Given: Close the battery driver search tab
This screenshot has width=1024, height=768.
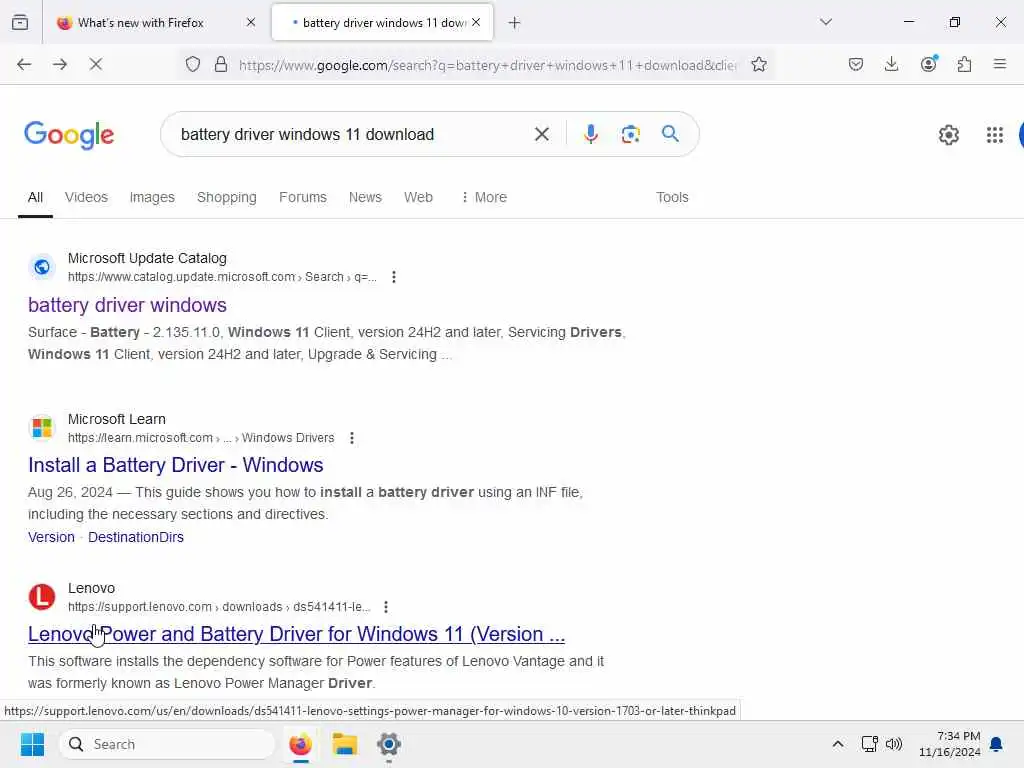Looking at the screenshot, I should pyautogui.click(x=476, y=23).
